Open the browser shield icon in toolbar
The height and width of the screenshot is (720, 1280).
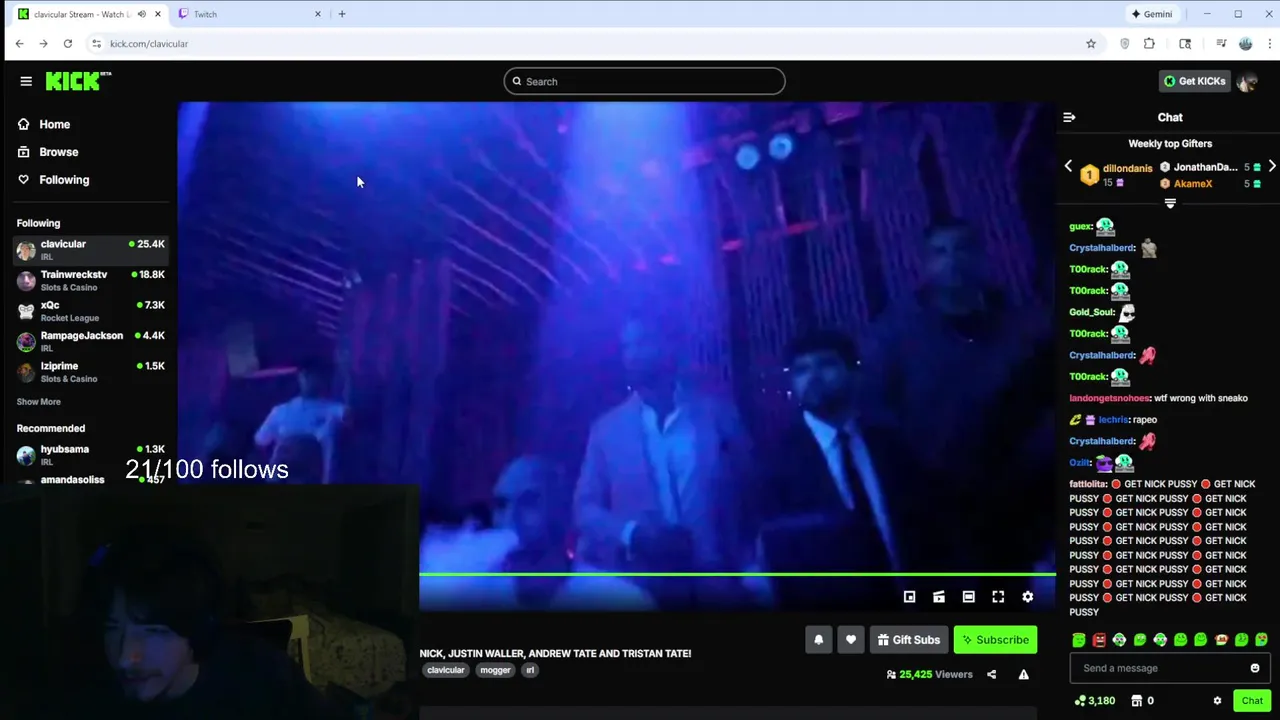coord(1125,44)
